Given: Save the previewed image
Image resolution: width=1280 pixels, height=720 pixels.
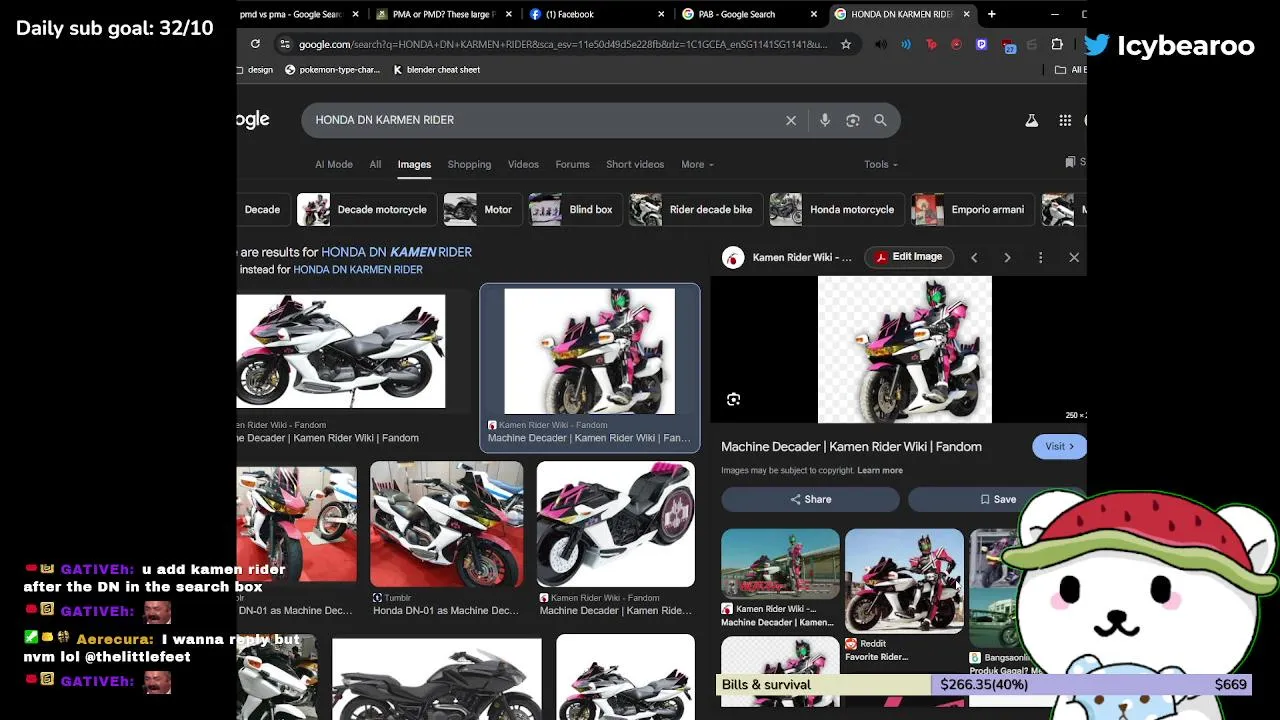Looking at the screenshot, I should click(x=997, y=499).
